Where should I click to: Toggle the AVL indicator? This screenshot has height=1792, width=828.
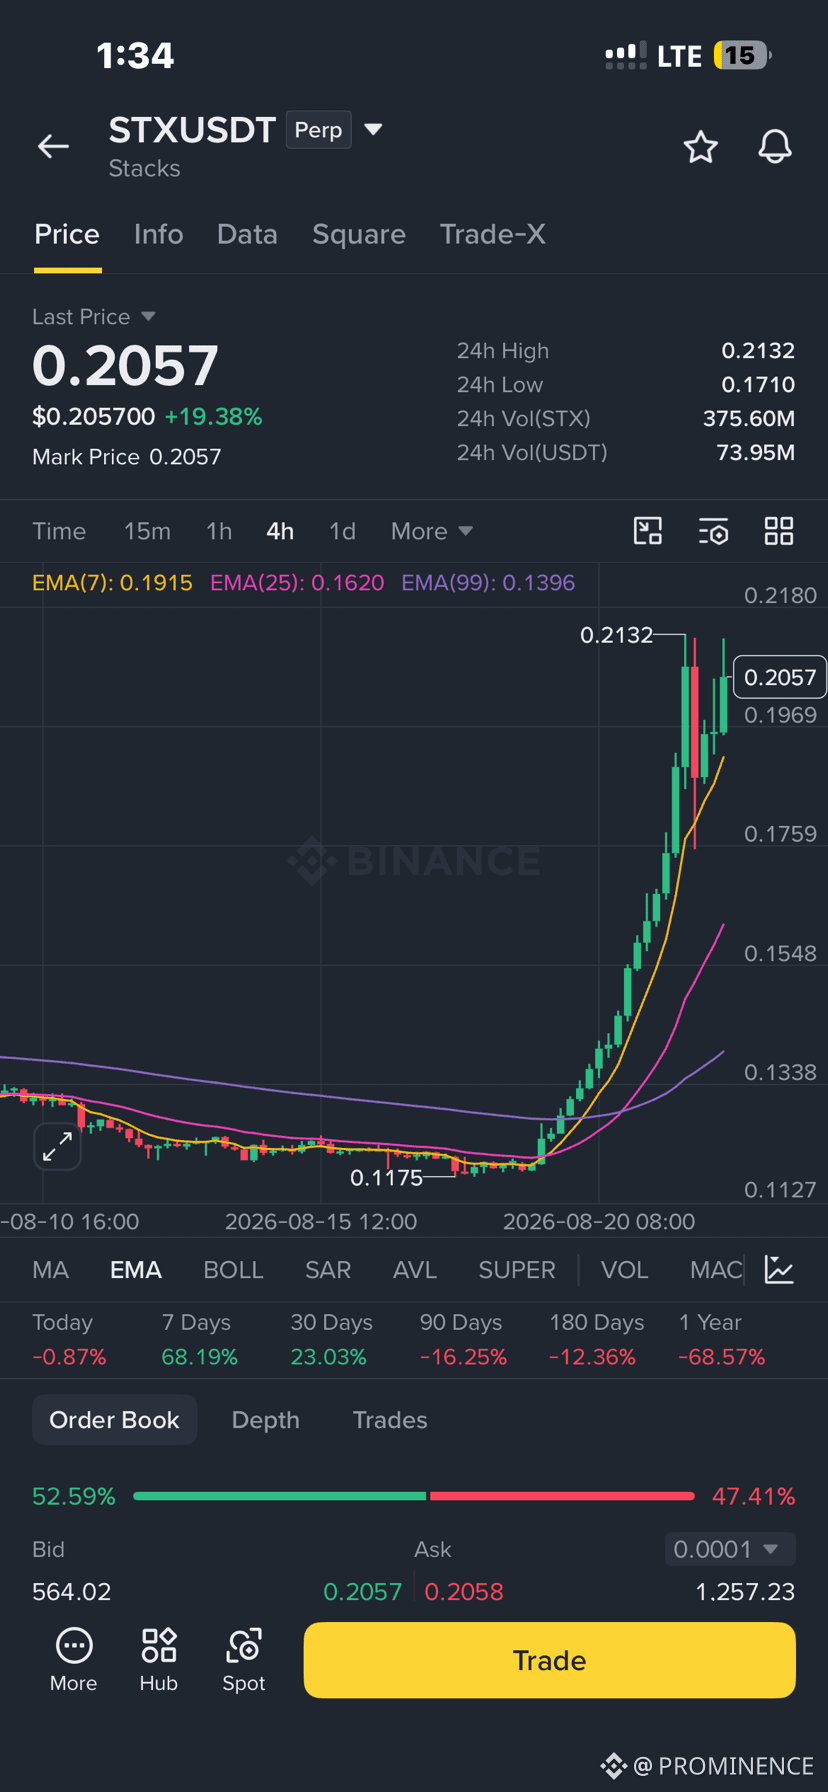click(x=415, y=1270)
